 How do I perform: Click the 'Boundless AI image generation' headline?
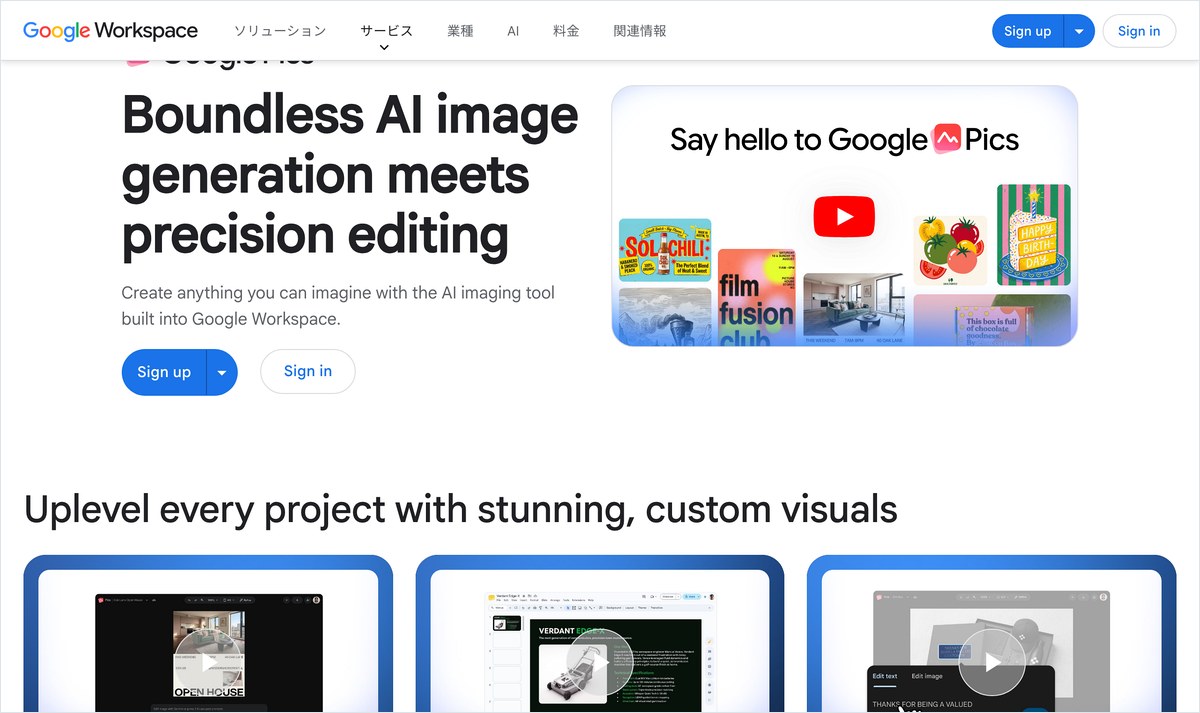point(350,174)
